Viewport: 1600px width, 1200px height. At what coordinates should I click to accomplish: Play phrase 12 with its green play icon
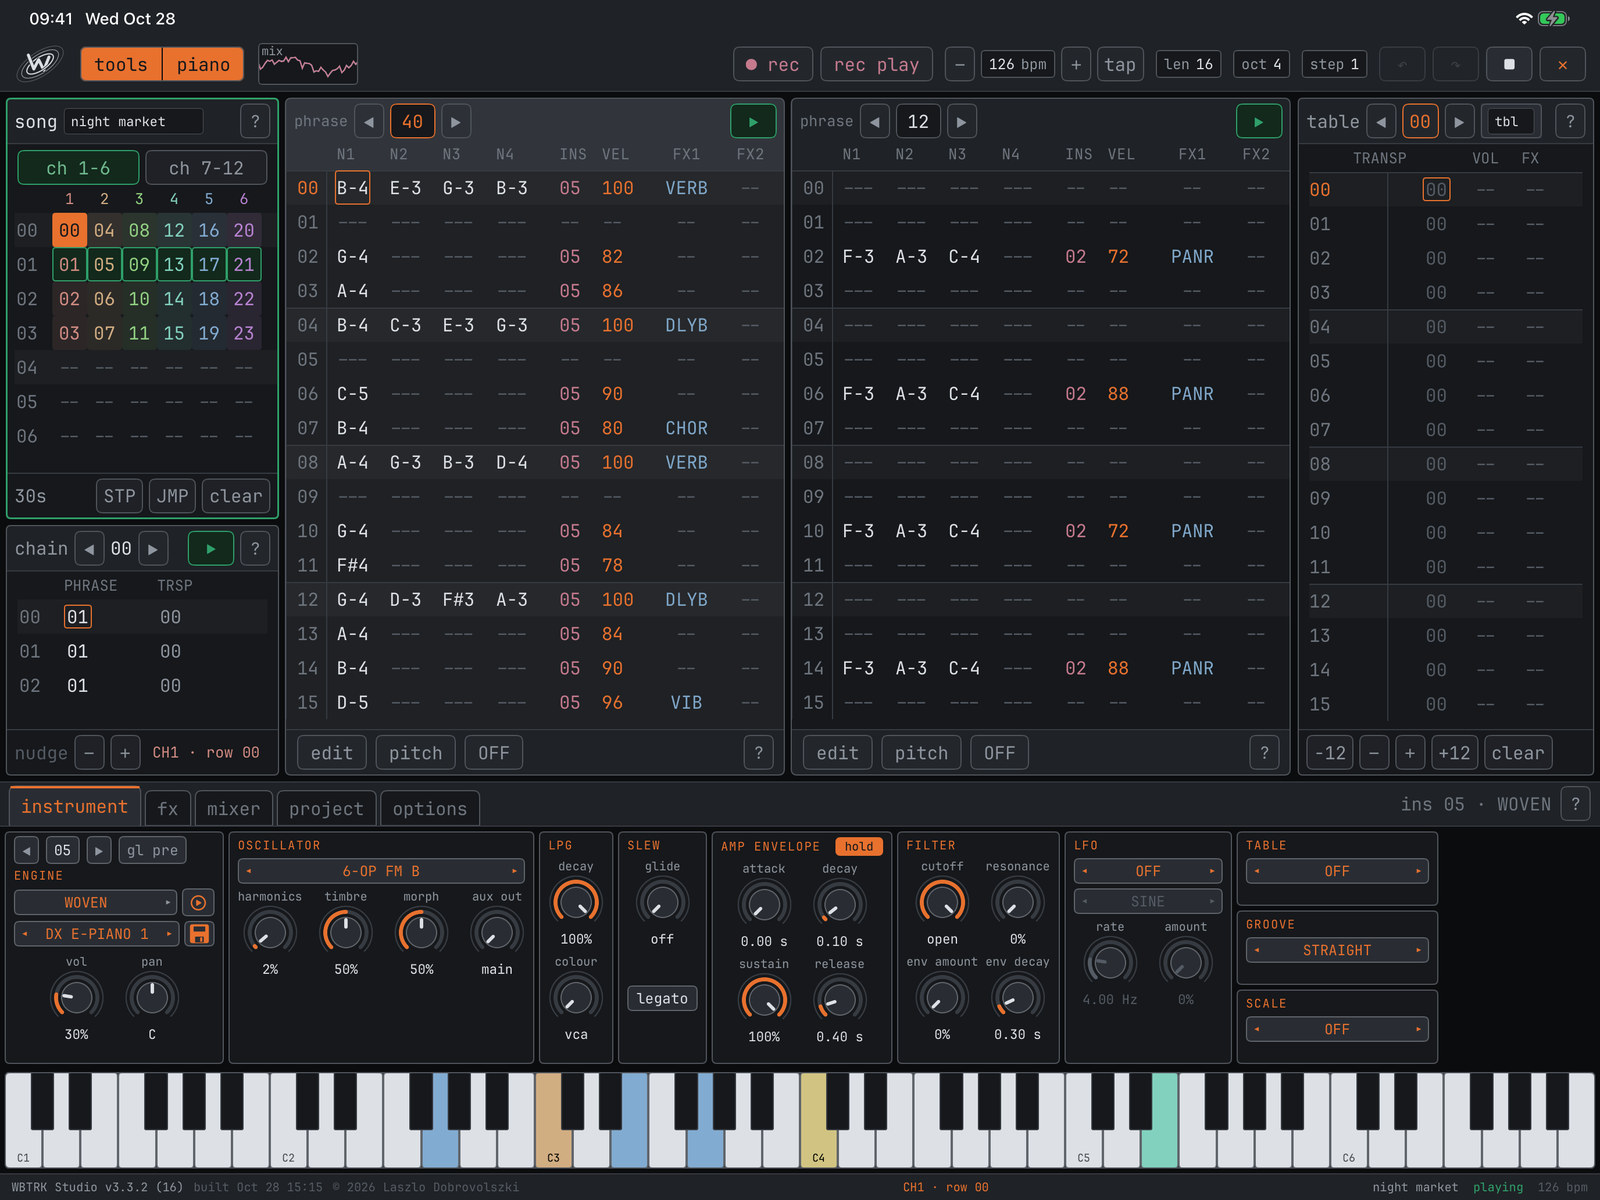pos(1259,122)
